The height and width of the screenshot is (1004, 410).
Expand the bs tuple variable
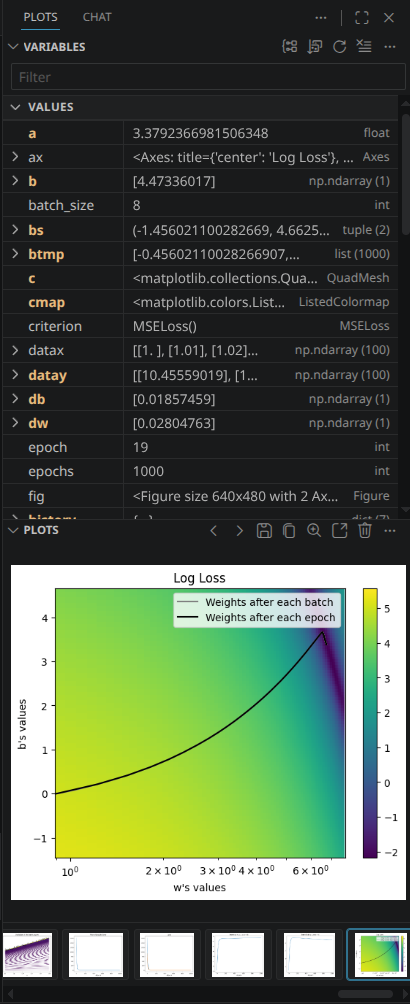click(15, 230)
